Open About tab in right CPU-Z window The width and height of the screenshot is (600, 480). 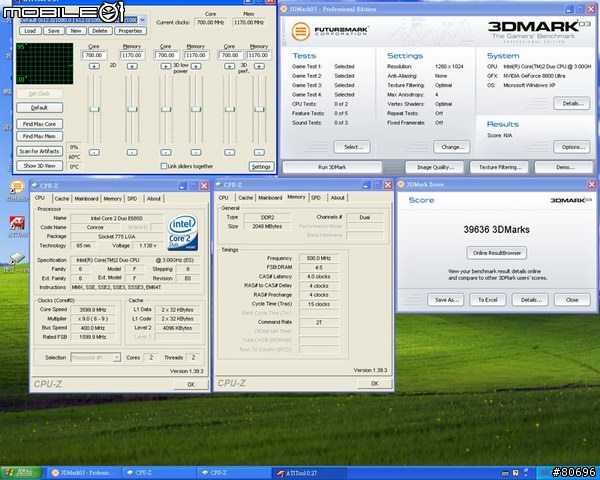click(x=338, y=198)
